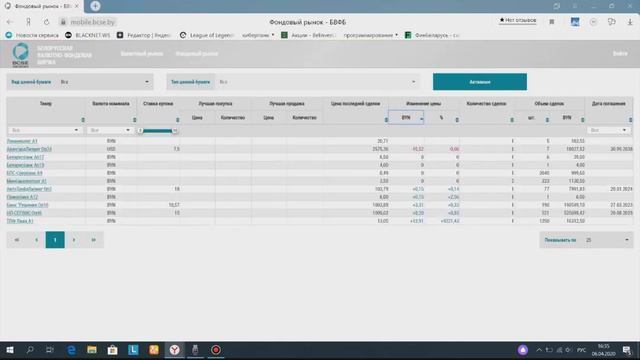Open the Дата погашения filter dropdown

(x=609, y=130)
